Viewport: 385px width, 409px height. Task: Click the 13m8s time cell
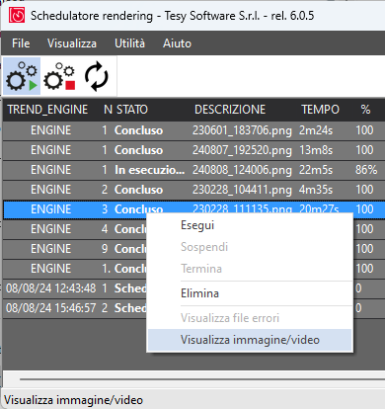pos(315,150)
